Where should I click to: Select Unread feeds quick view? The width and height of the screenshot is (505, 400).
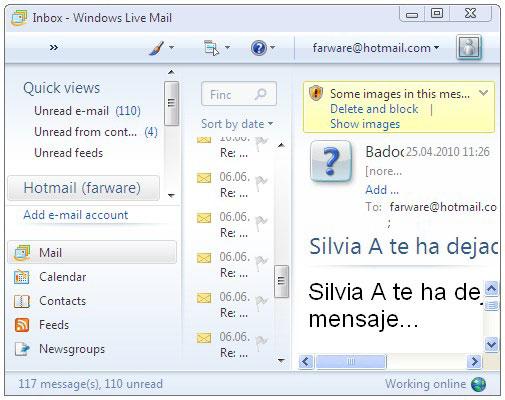click(69, 153)
